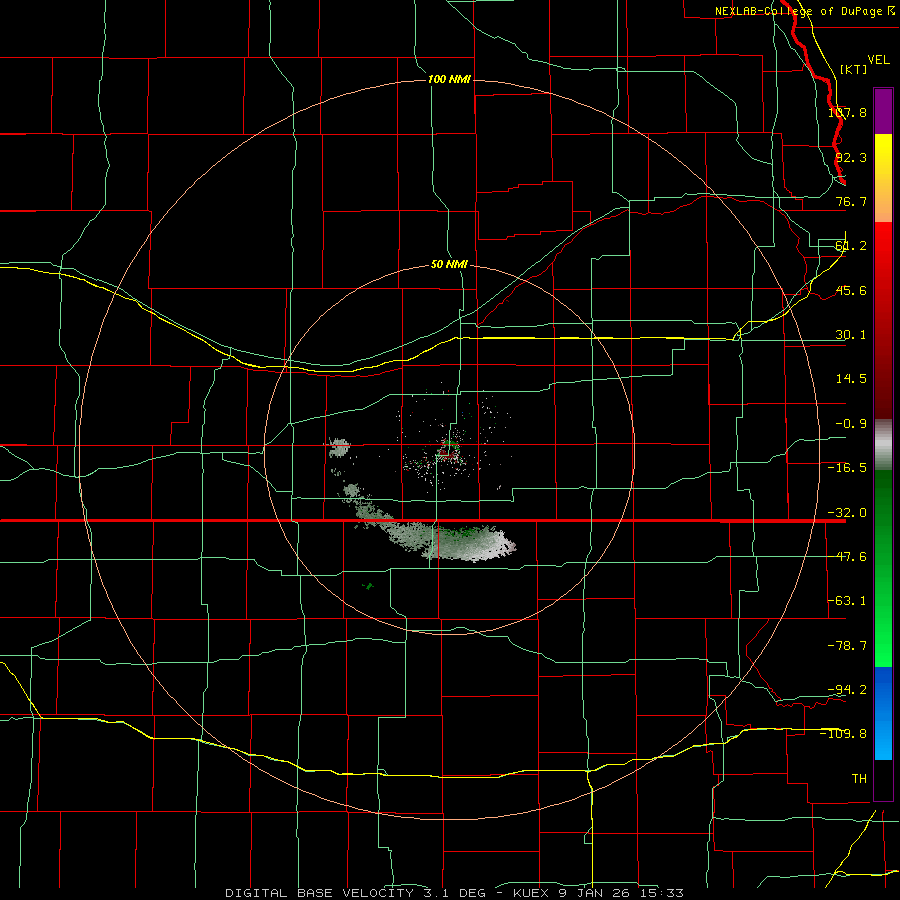900x900 pixels.
Task: Click the 76.7 velocity scale value
Action: coord(851,201)
